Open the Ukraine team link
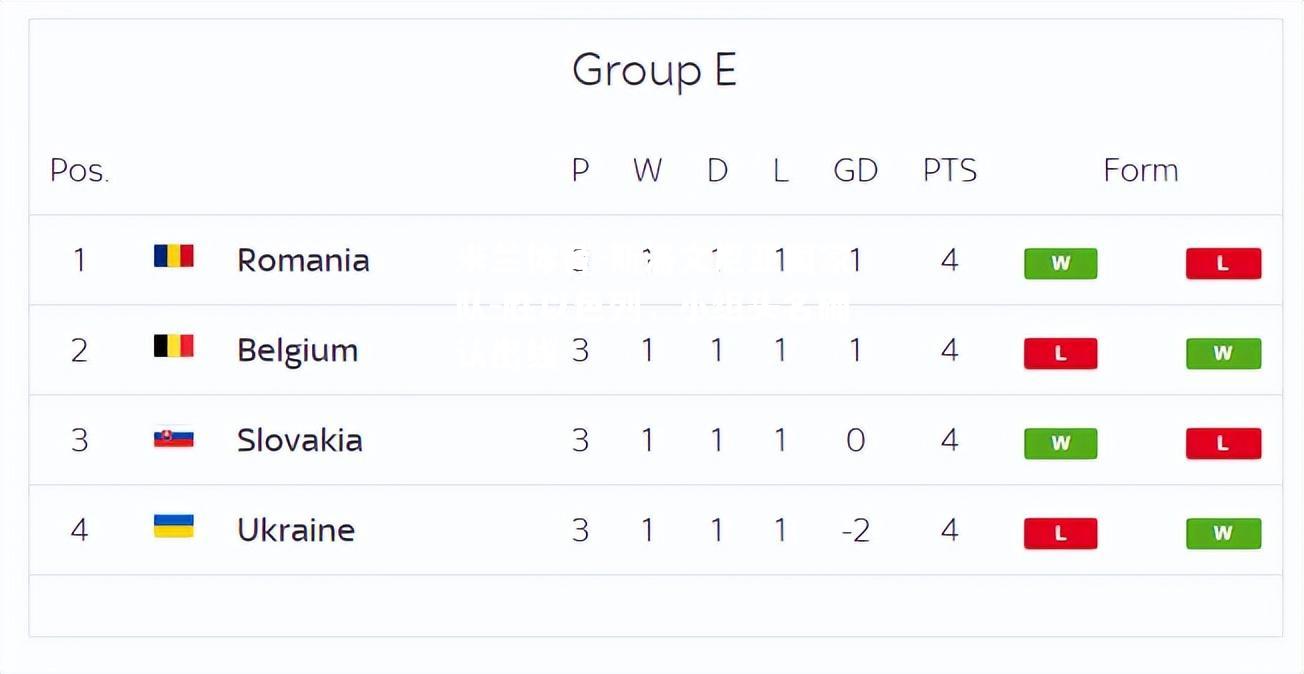1304x674 pixels. 295,530
